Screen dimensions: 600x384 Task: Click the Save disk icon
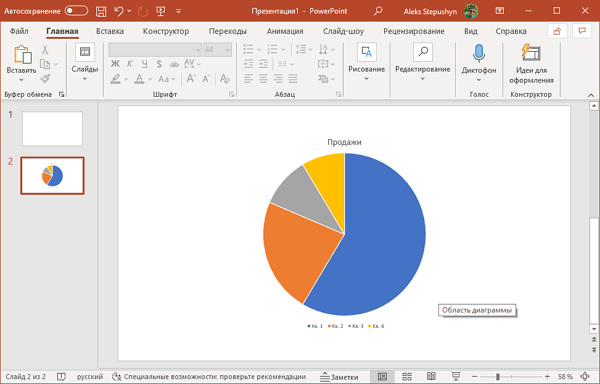[x=101, y=11]
